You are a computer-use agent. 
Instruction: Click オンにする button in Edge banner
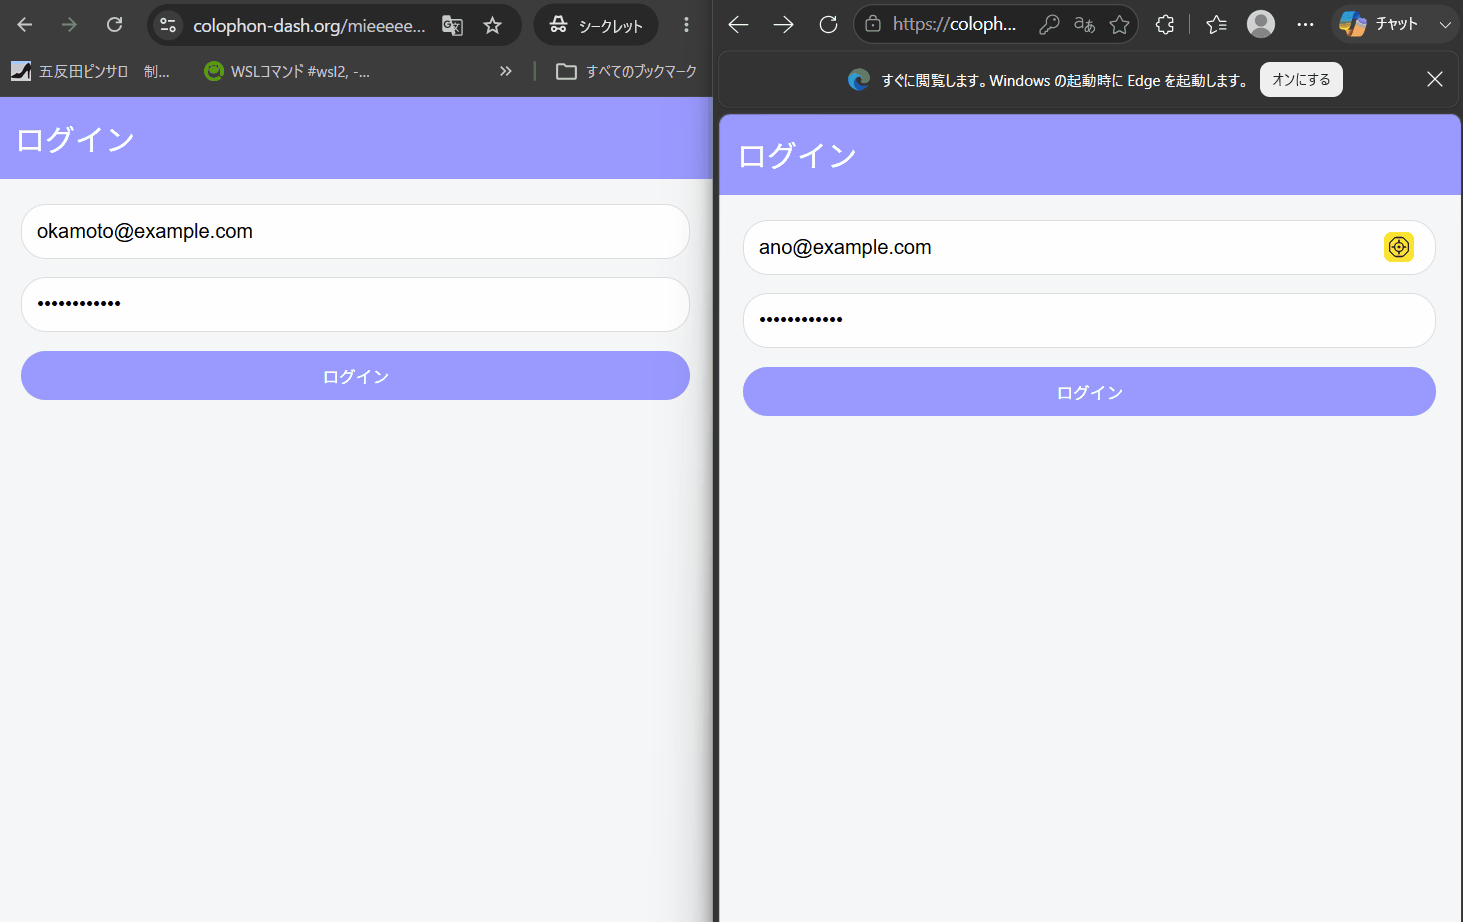(x=1301, y=80)
